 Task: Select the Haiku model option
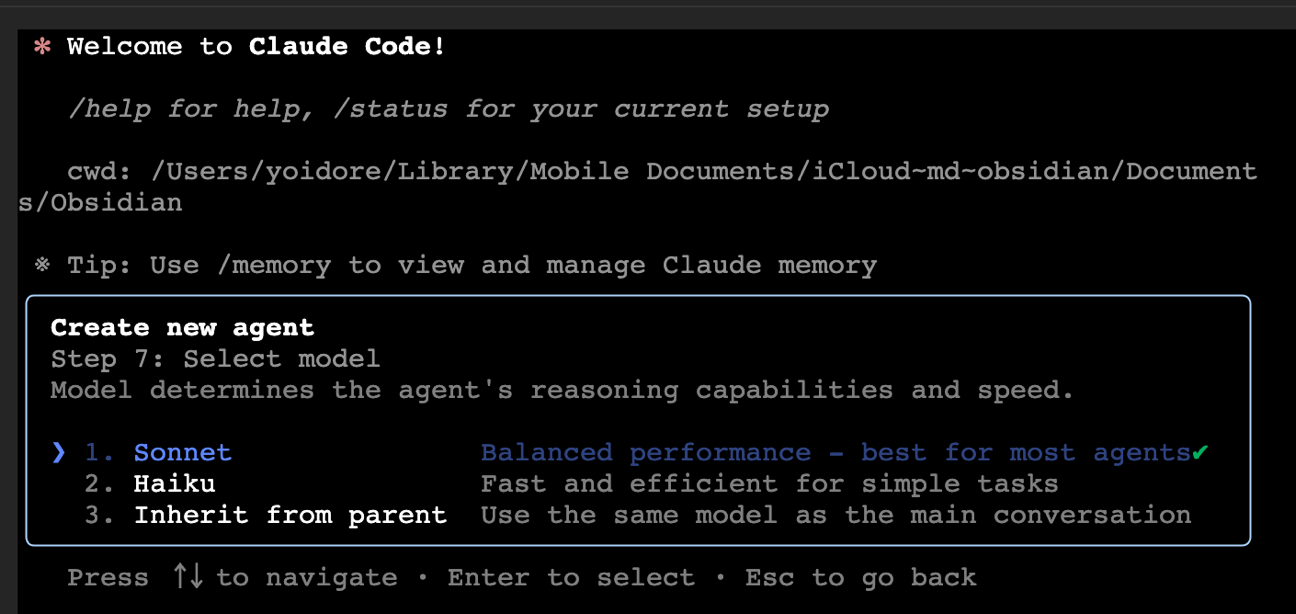point(174,484)
